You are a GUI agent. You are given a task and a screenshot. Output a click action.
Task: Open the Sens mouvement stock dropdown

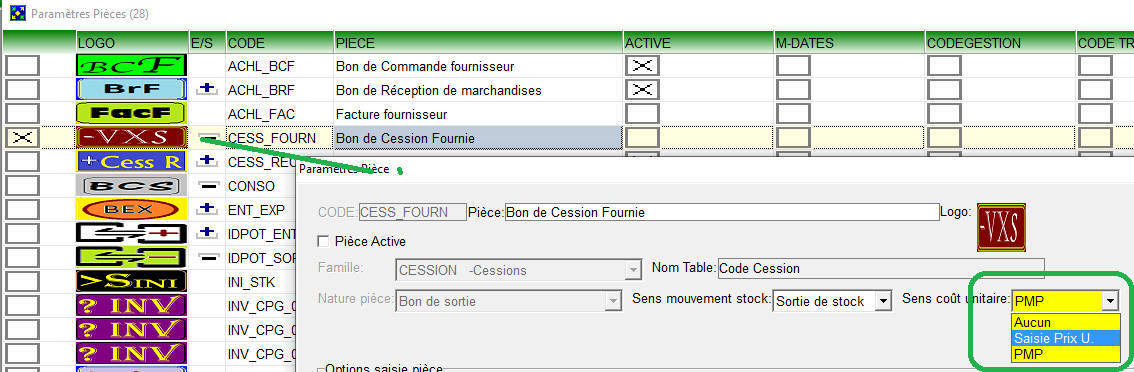(x=883, y=301)
